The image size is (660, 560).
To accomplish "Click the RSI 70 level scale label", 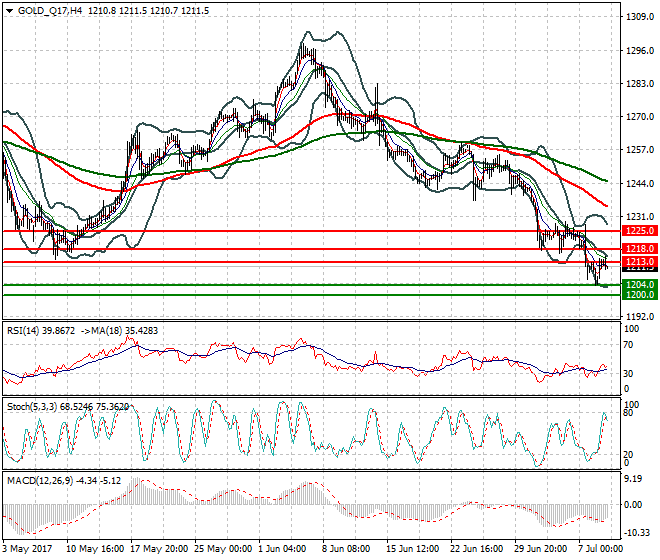I will pos(628,345).
